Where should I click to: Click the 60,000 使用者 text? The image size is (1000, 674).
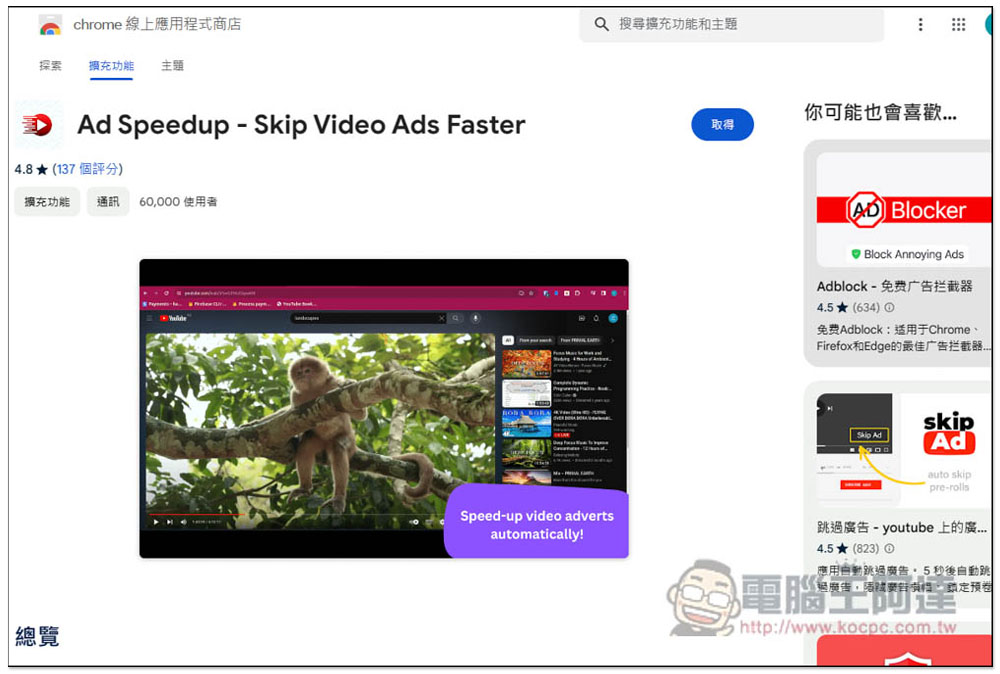click(x=178, y=201)
